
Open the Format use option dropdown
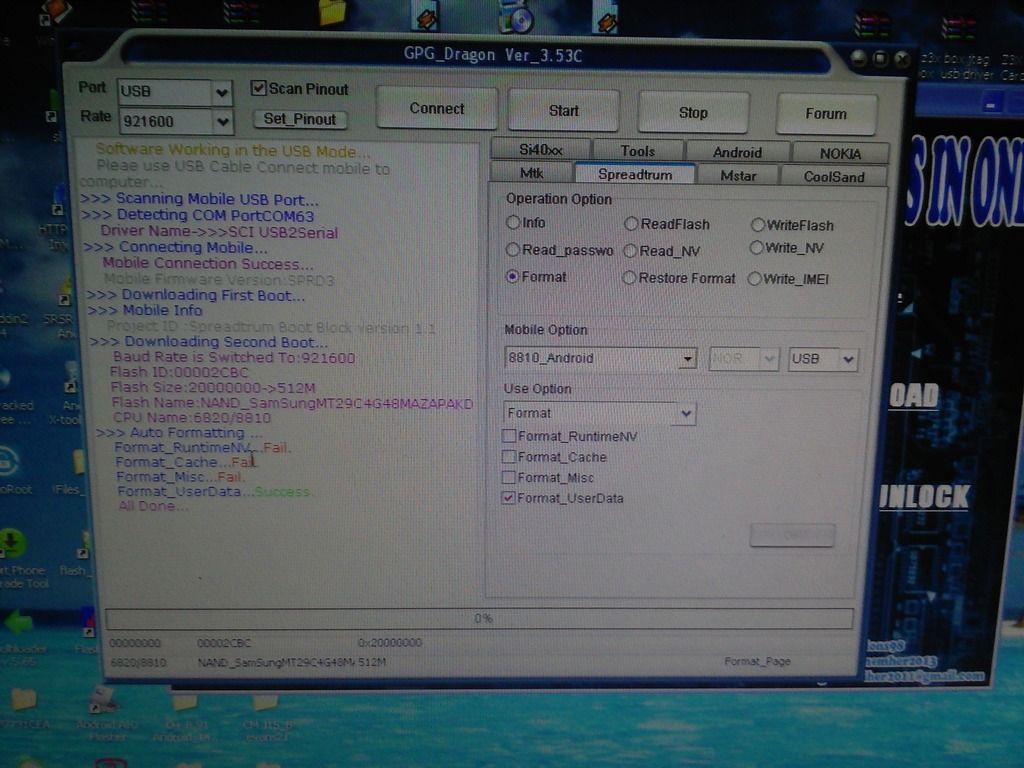click(686, 413)
